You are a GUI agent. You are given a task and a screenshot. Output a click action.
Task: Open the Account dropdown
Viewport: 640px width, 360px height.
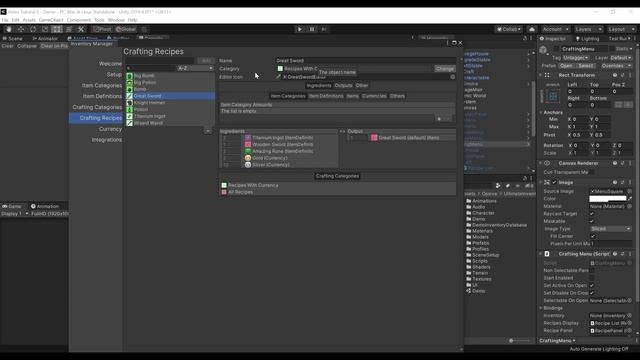click(555, 29)
